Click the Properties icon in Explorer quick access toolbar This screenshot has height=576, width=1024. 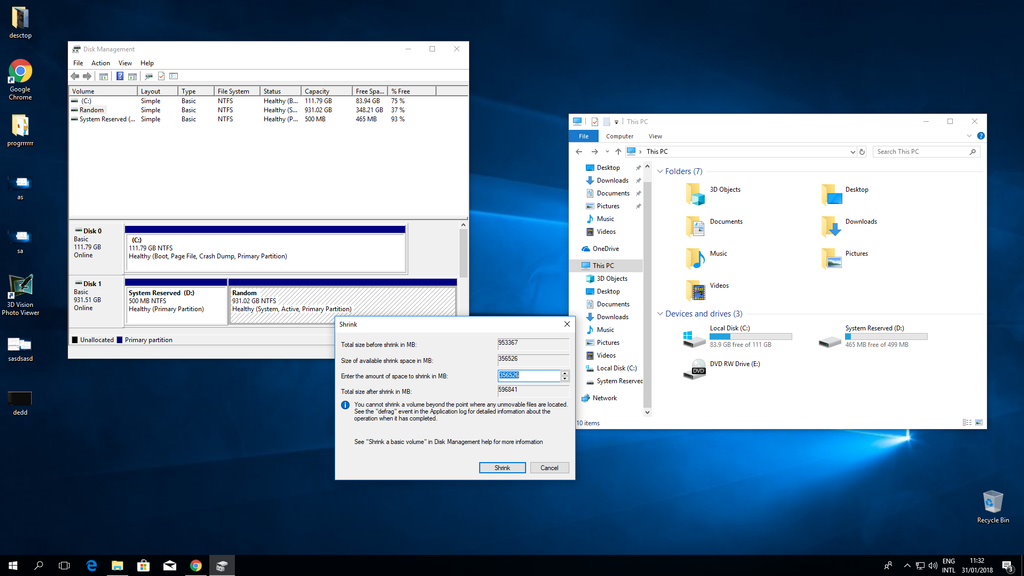pos(594,121)
